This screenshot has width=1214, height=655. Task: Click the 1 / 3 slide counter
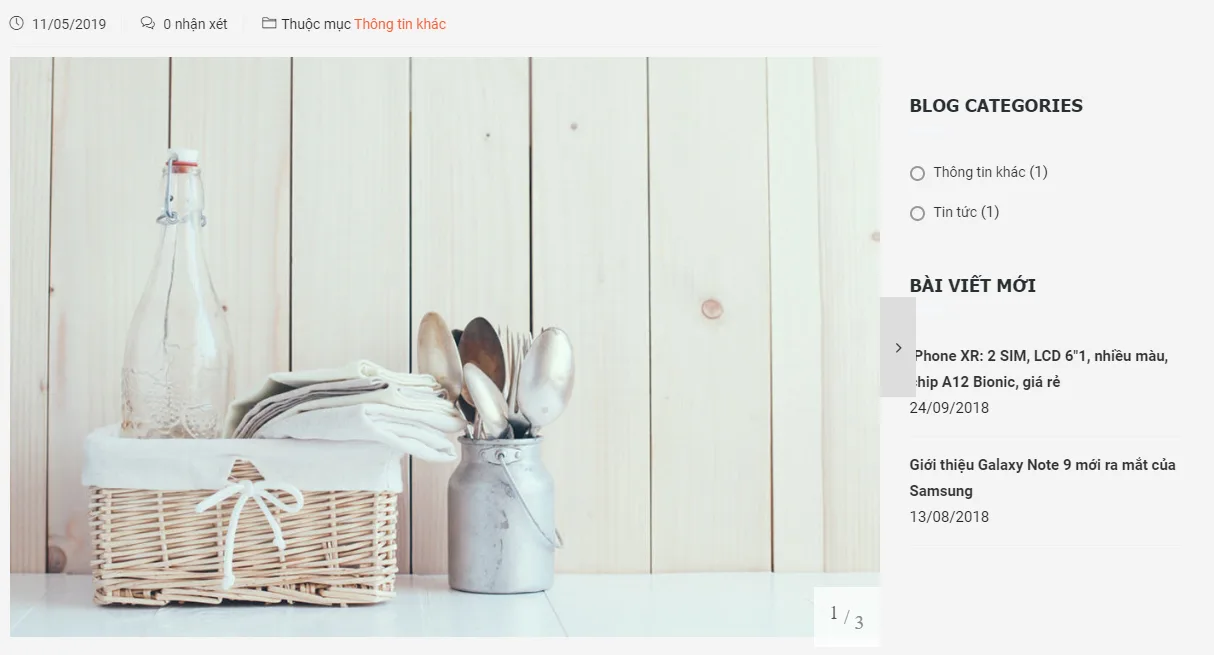[847, 617]
